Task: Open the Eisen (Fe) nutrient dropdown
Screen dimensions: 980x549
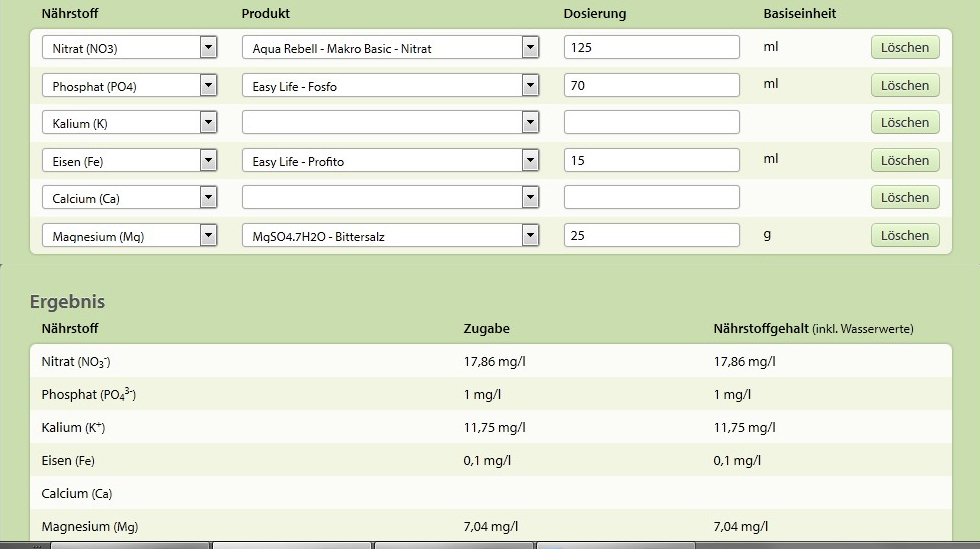Action: click(x=129, y=161)
